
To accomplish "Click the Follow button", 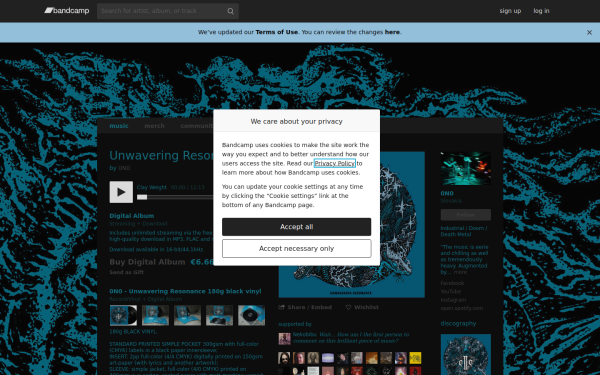I will click(x=466, y=215).
